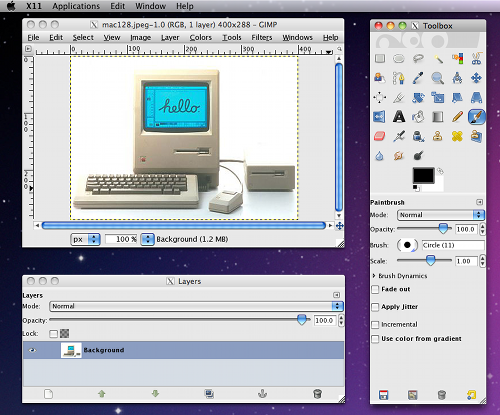Activate the Select by Color tool

pyautogui.click(x=457, y=59)
